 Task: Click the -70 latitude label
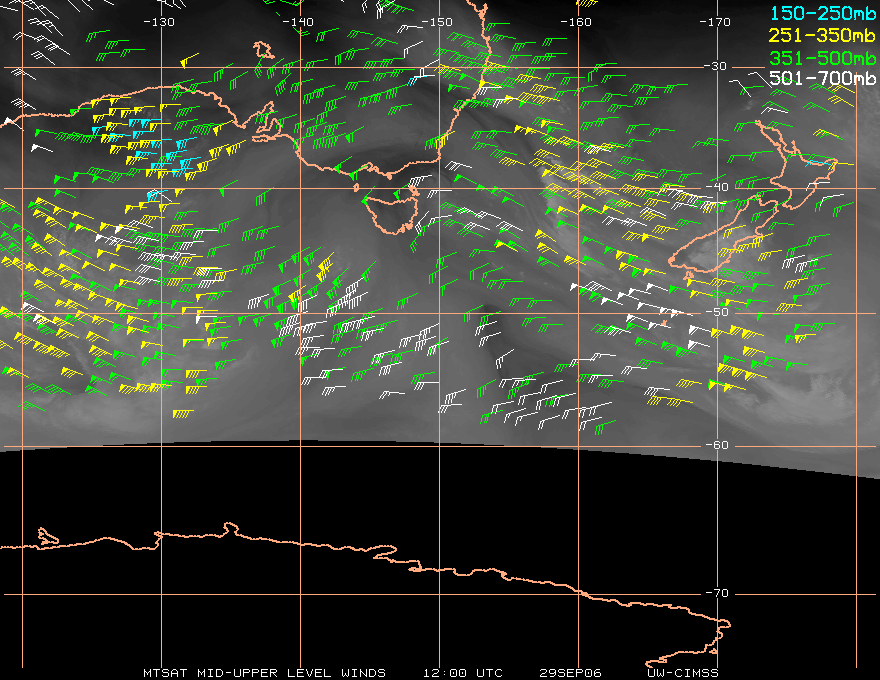point(716,593)
